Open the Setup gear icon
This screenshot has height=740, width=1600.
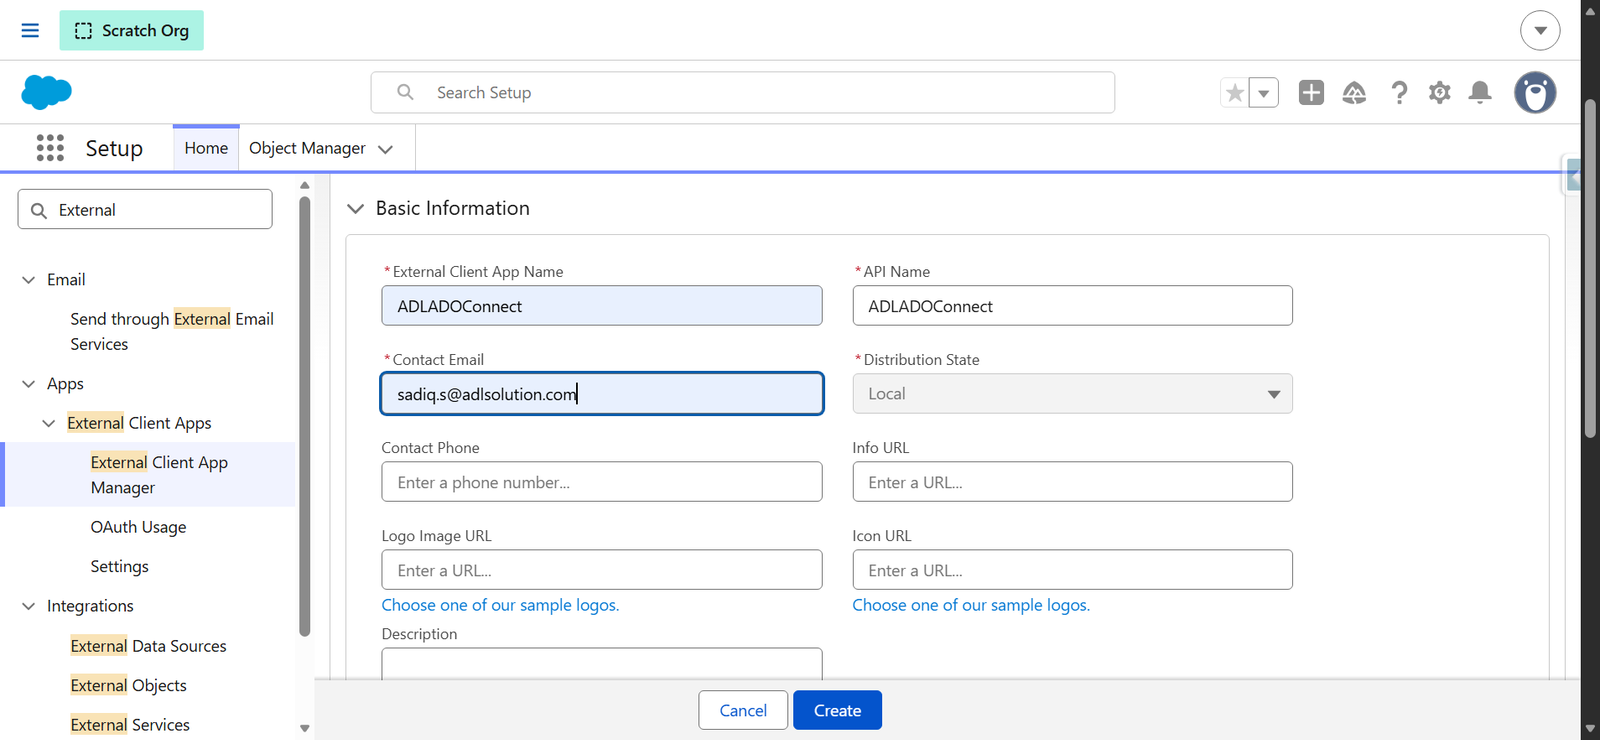(x=1439, y=93)
